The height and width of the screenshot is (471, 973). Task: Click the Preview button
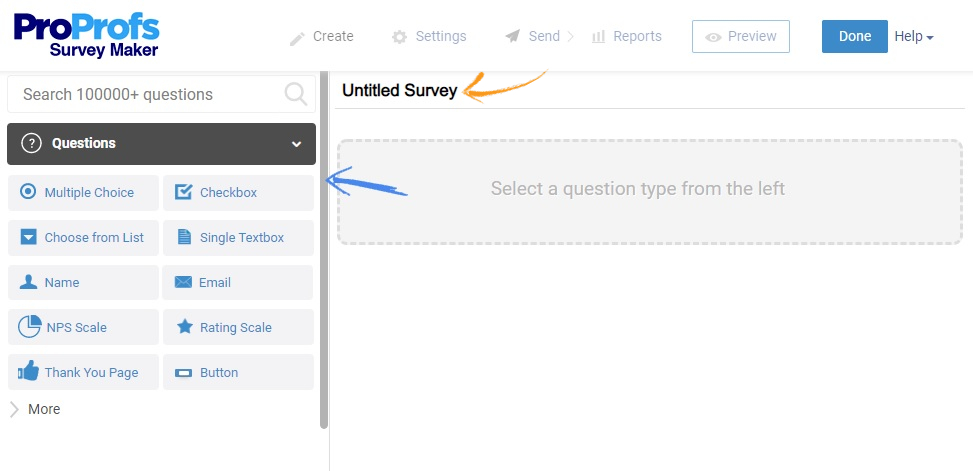coord(741,37)
